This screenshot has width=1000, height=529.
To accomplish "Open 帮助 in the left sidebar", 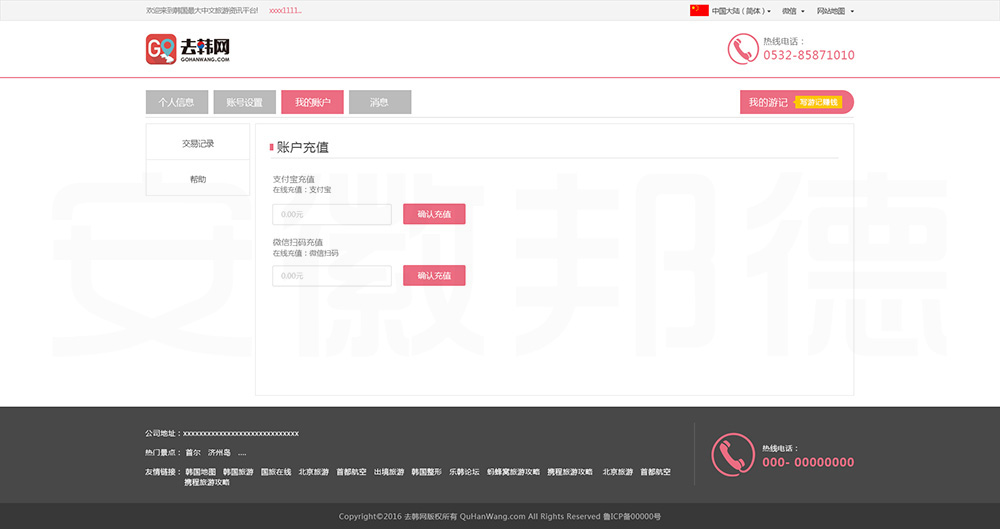I will pyautogui.click(x=198, y=179).
